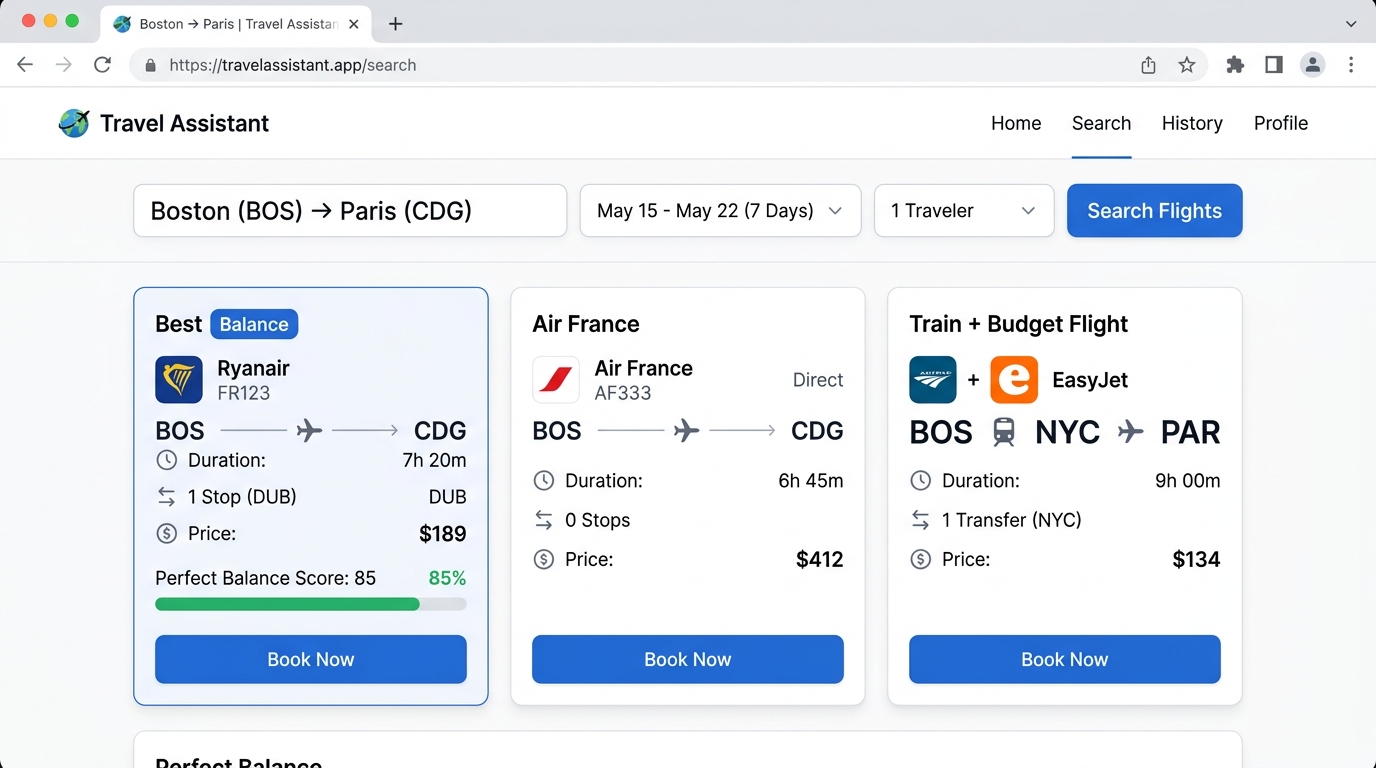This screenshot has width=1376, height=768.
Task: Click the clock icon in Train + Budget Flight card
Action: (x=921, y=481)
